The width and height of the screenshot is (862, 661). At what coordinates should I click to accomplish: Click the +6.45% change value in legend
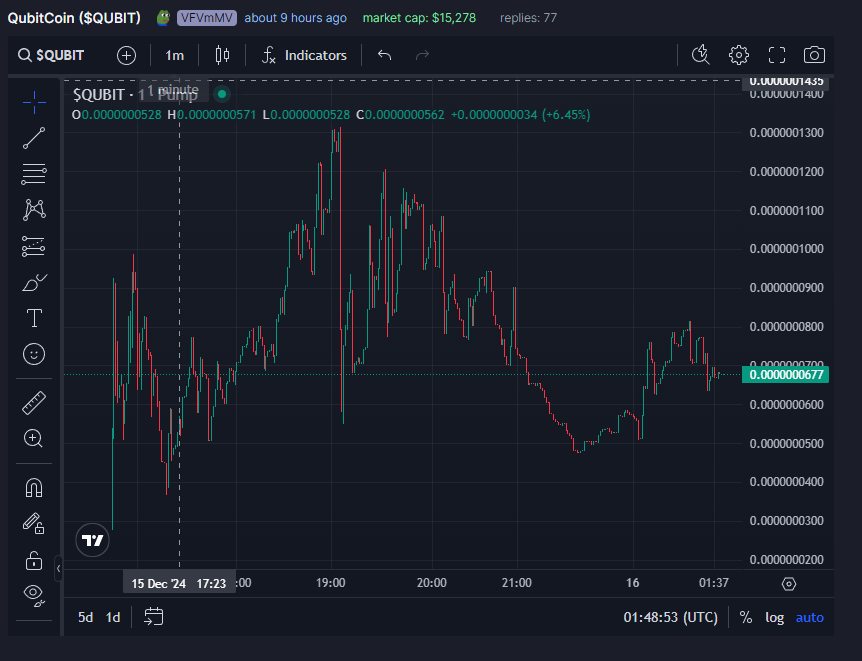566,115
